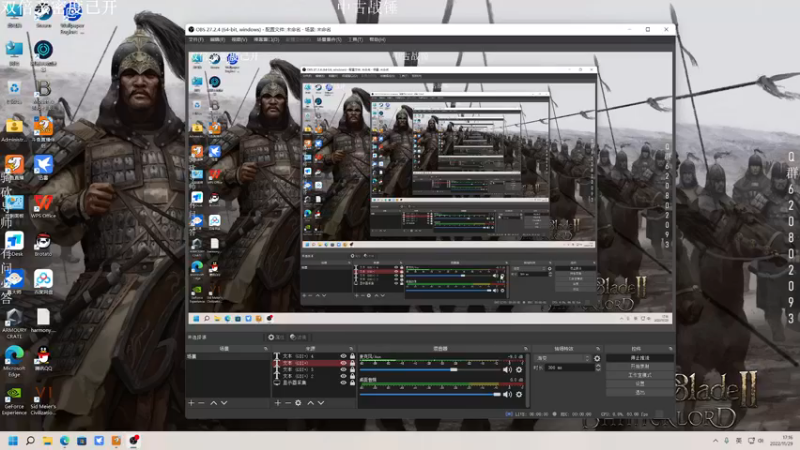Select the 场景 item in Scenes list
The height and width of the screenshot is (450, 800).
tap(228, 356)
